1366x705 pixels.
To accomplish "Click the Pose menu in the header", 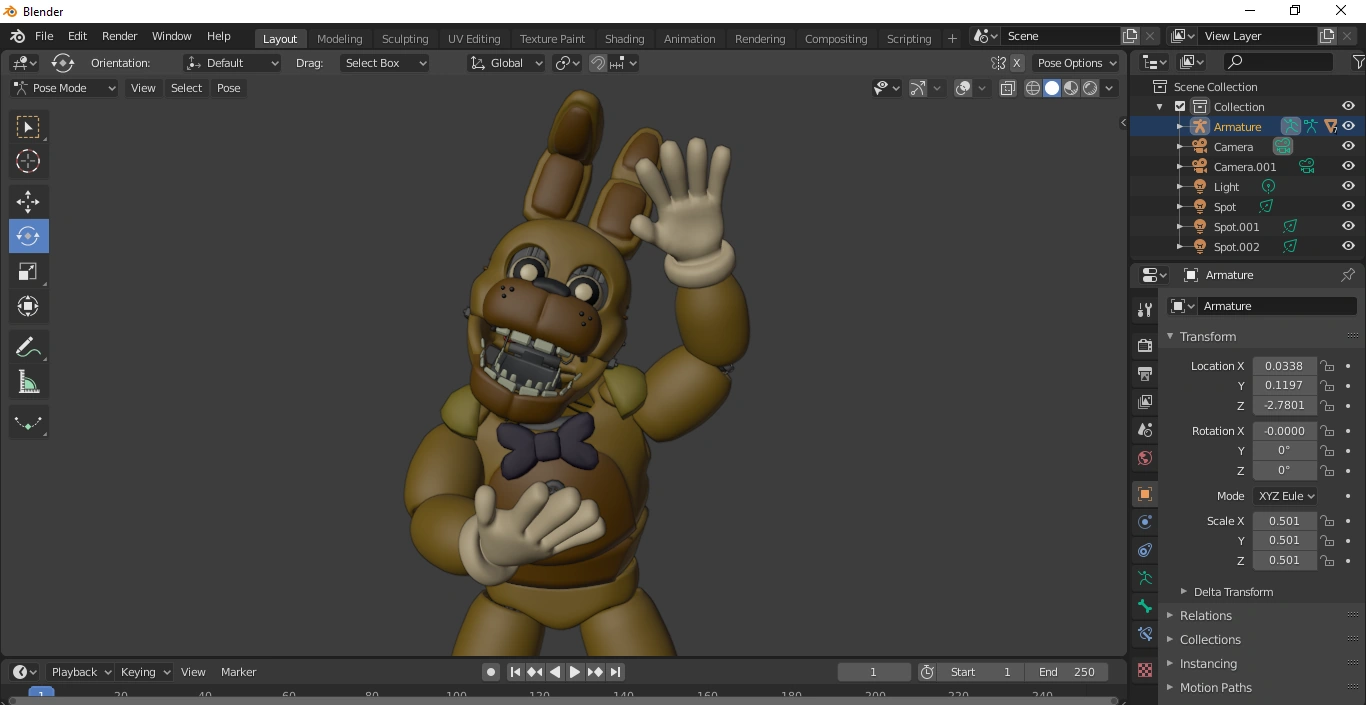I will 228,88.
